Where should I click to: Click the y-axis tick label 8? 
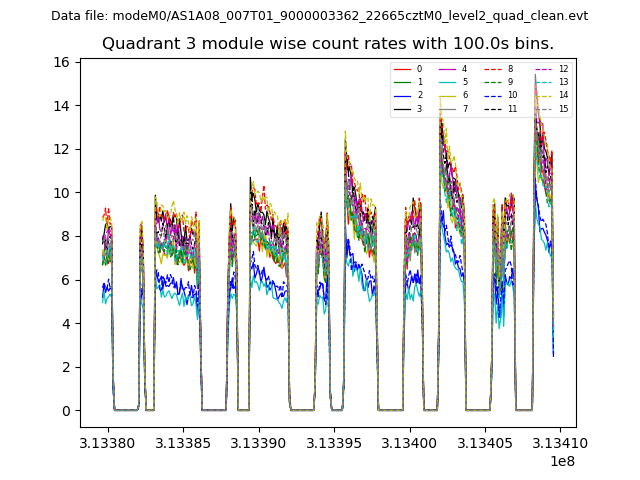(x=64, y=237)
